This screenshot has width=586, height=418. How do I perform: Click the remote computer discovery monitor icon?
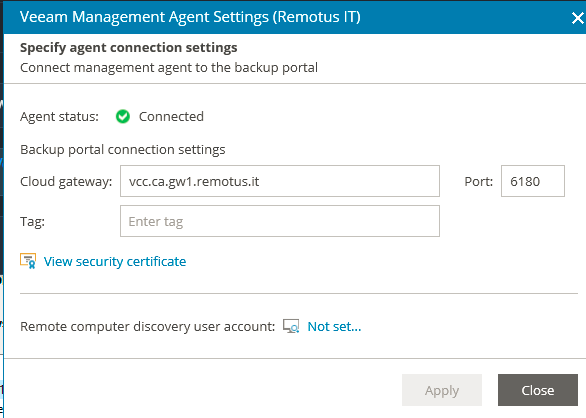point(291,326)
